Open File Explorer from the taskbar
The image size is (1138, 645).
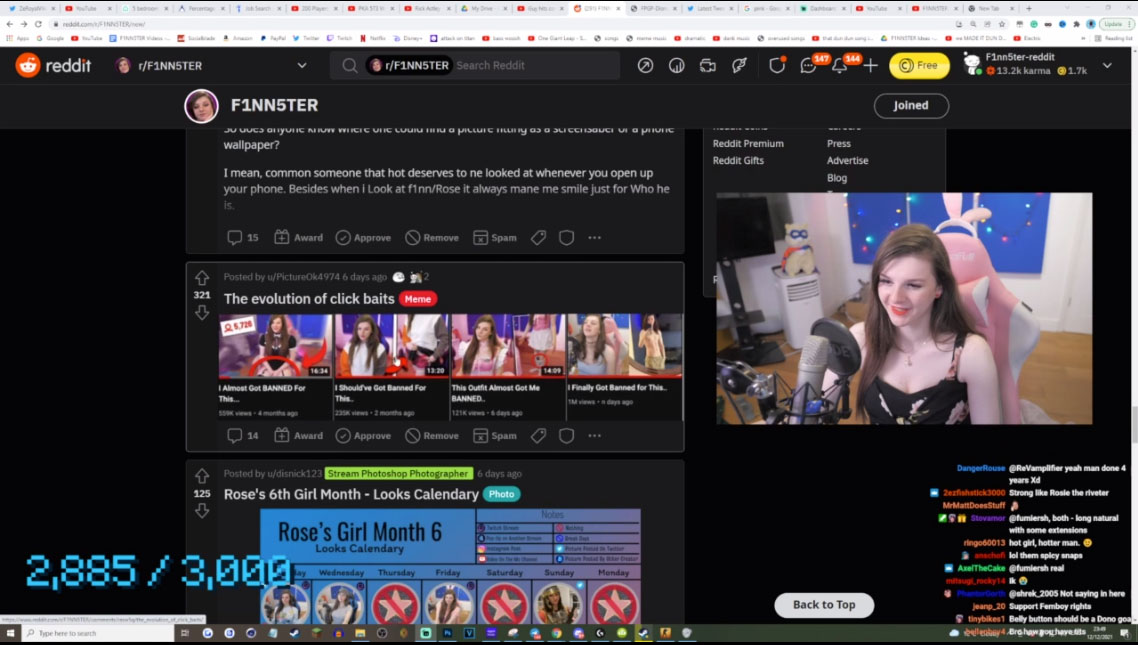pyautogui.click(x=360, y=633)
